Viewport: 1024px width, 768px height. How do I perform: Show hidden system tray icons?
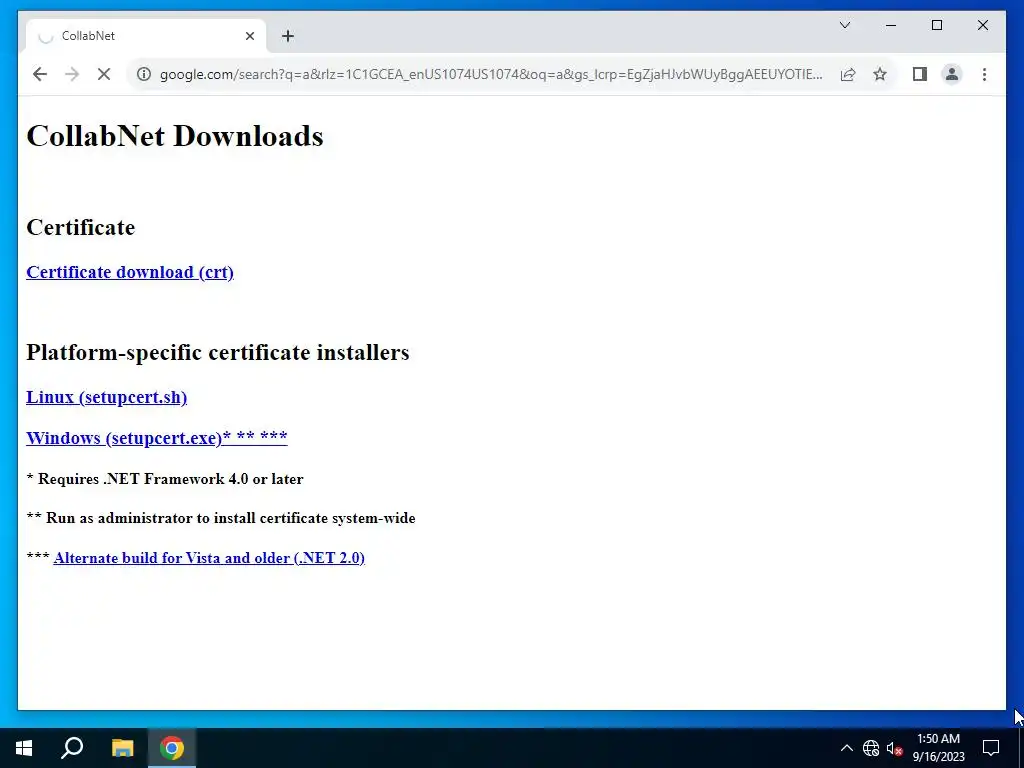click(x=846, y=748)
